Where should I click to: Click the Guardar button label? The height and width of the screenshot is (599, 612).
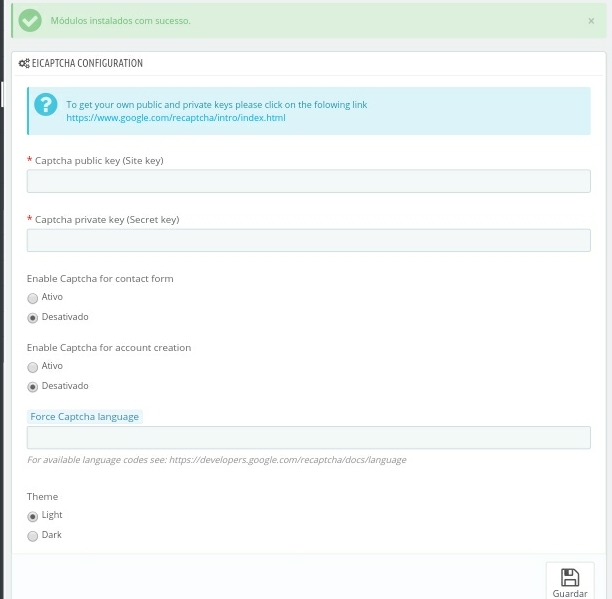570,593
